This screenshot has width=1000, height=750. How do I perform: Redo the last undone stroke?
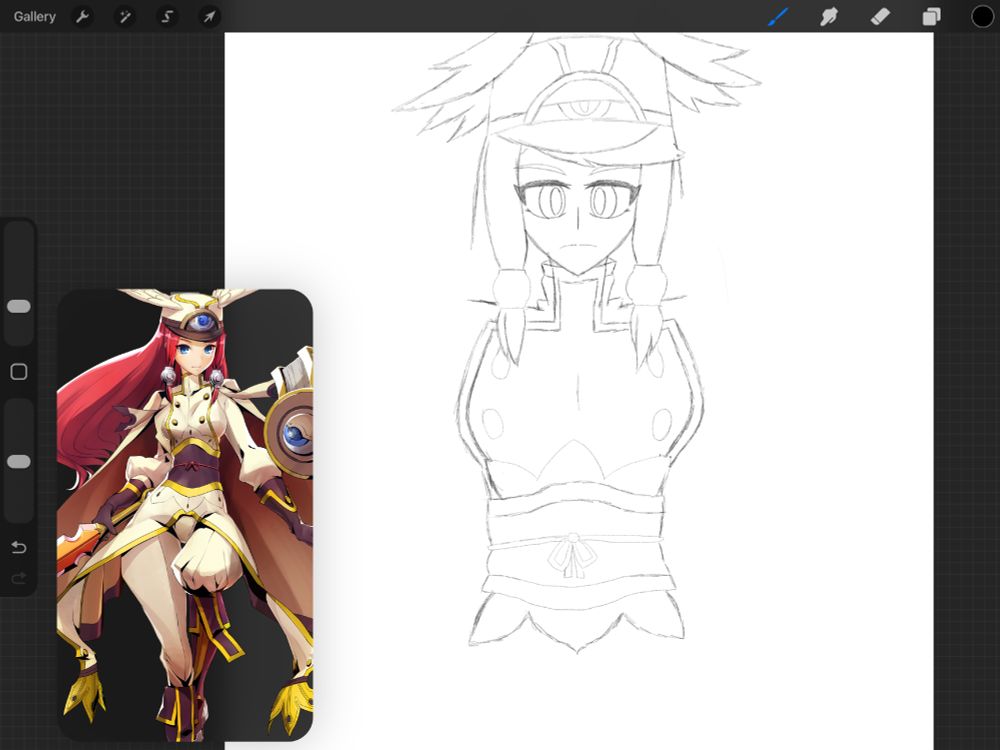[18, 578]
